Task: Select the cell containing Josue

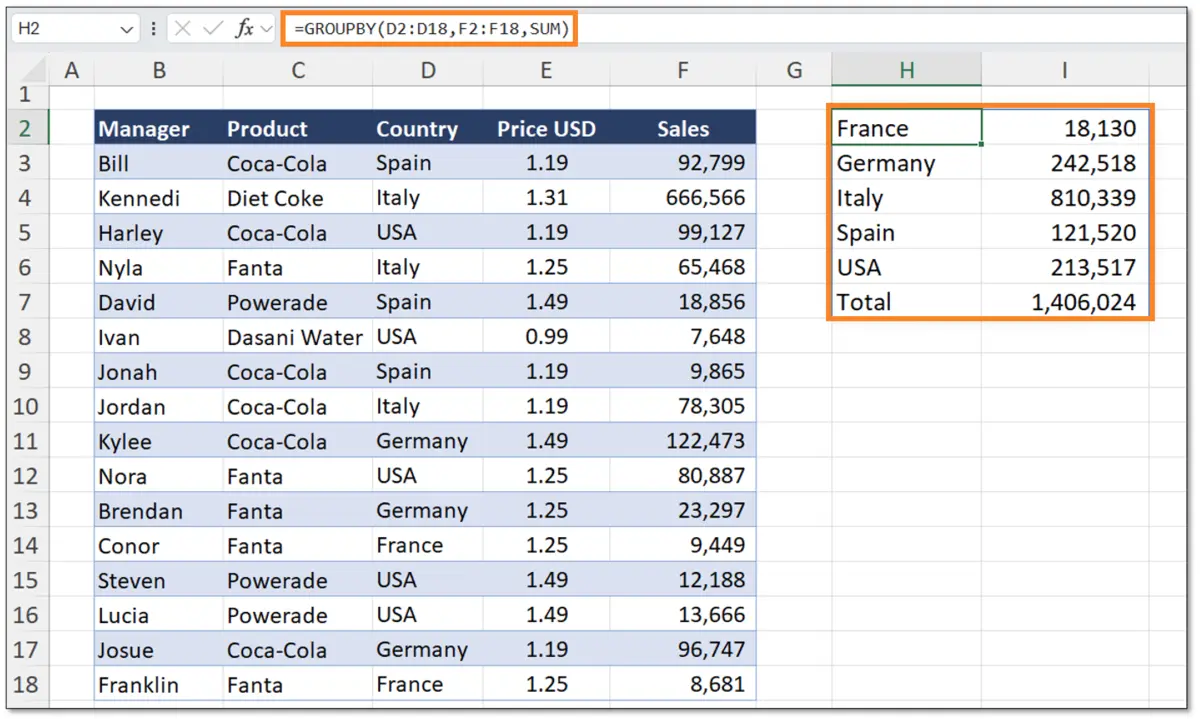Action: pyautogui.click(x=158, y=650)
